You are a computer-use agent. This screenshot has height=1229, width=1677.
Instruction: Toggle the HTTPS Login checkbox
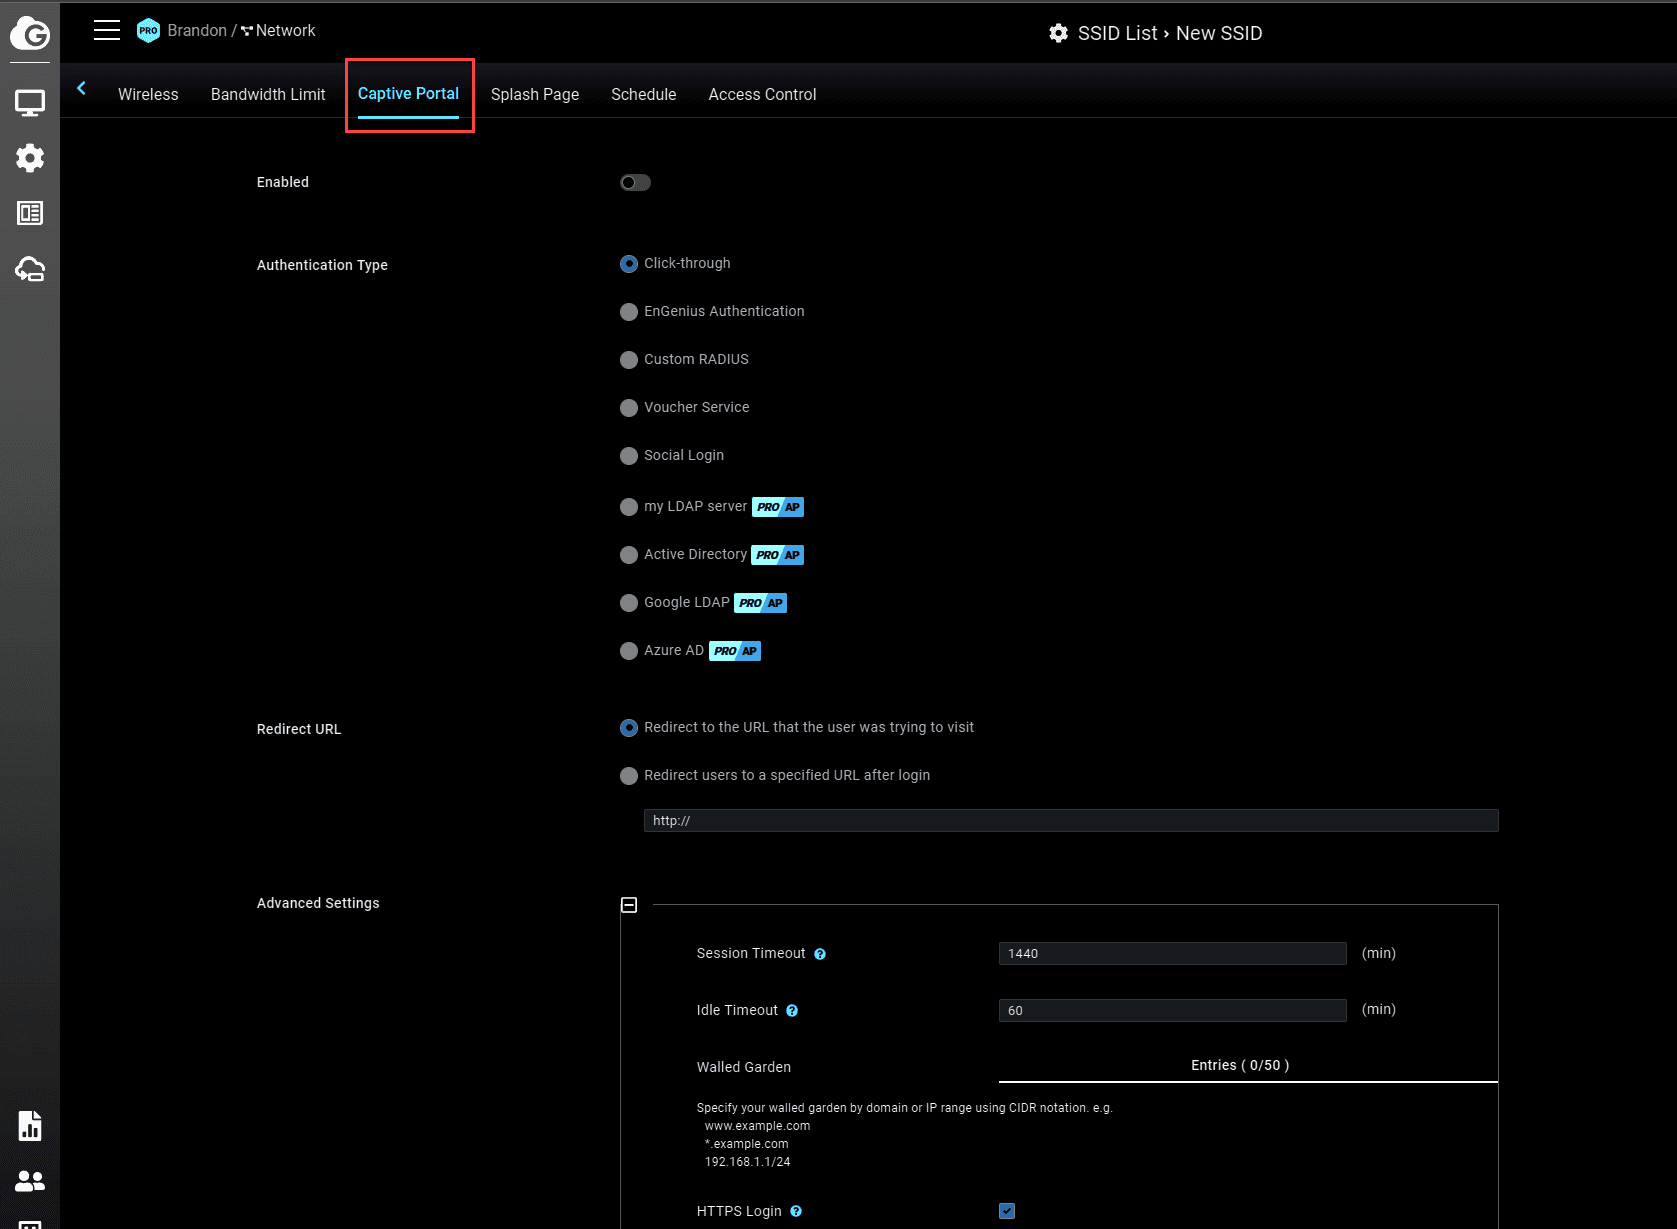click(1007, 1211)
